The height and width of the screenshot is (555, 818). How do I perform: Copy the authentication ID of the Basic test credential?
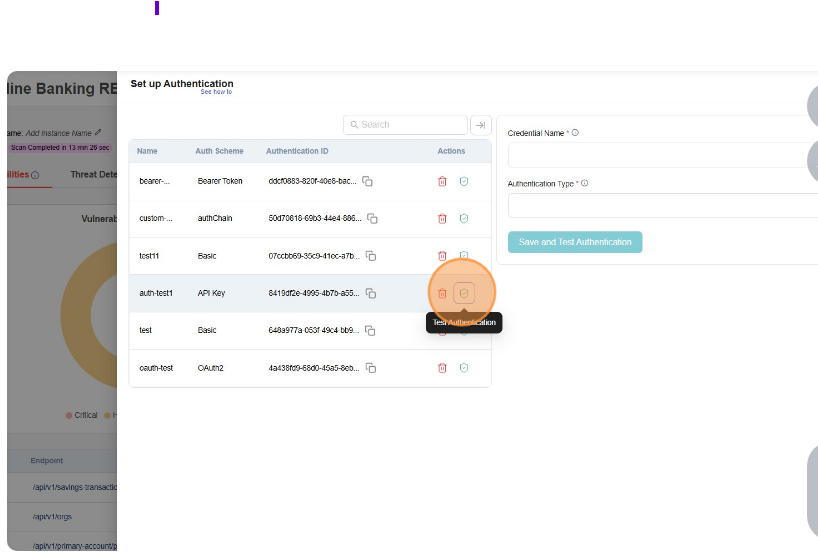pos(368,331)
